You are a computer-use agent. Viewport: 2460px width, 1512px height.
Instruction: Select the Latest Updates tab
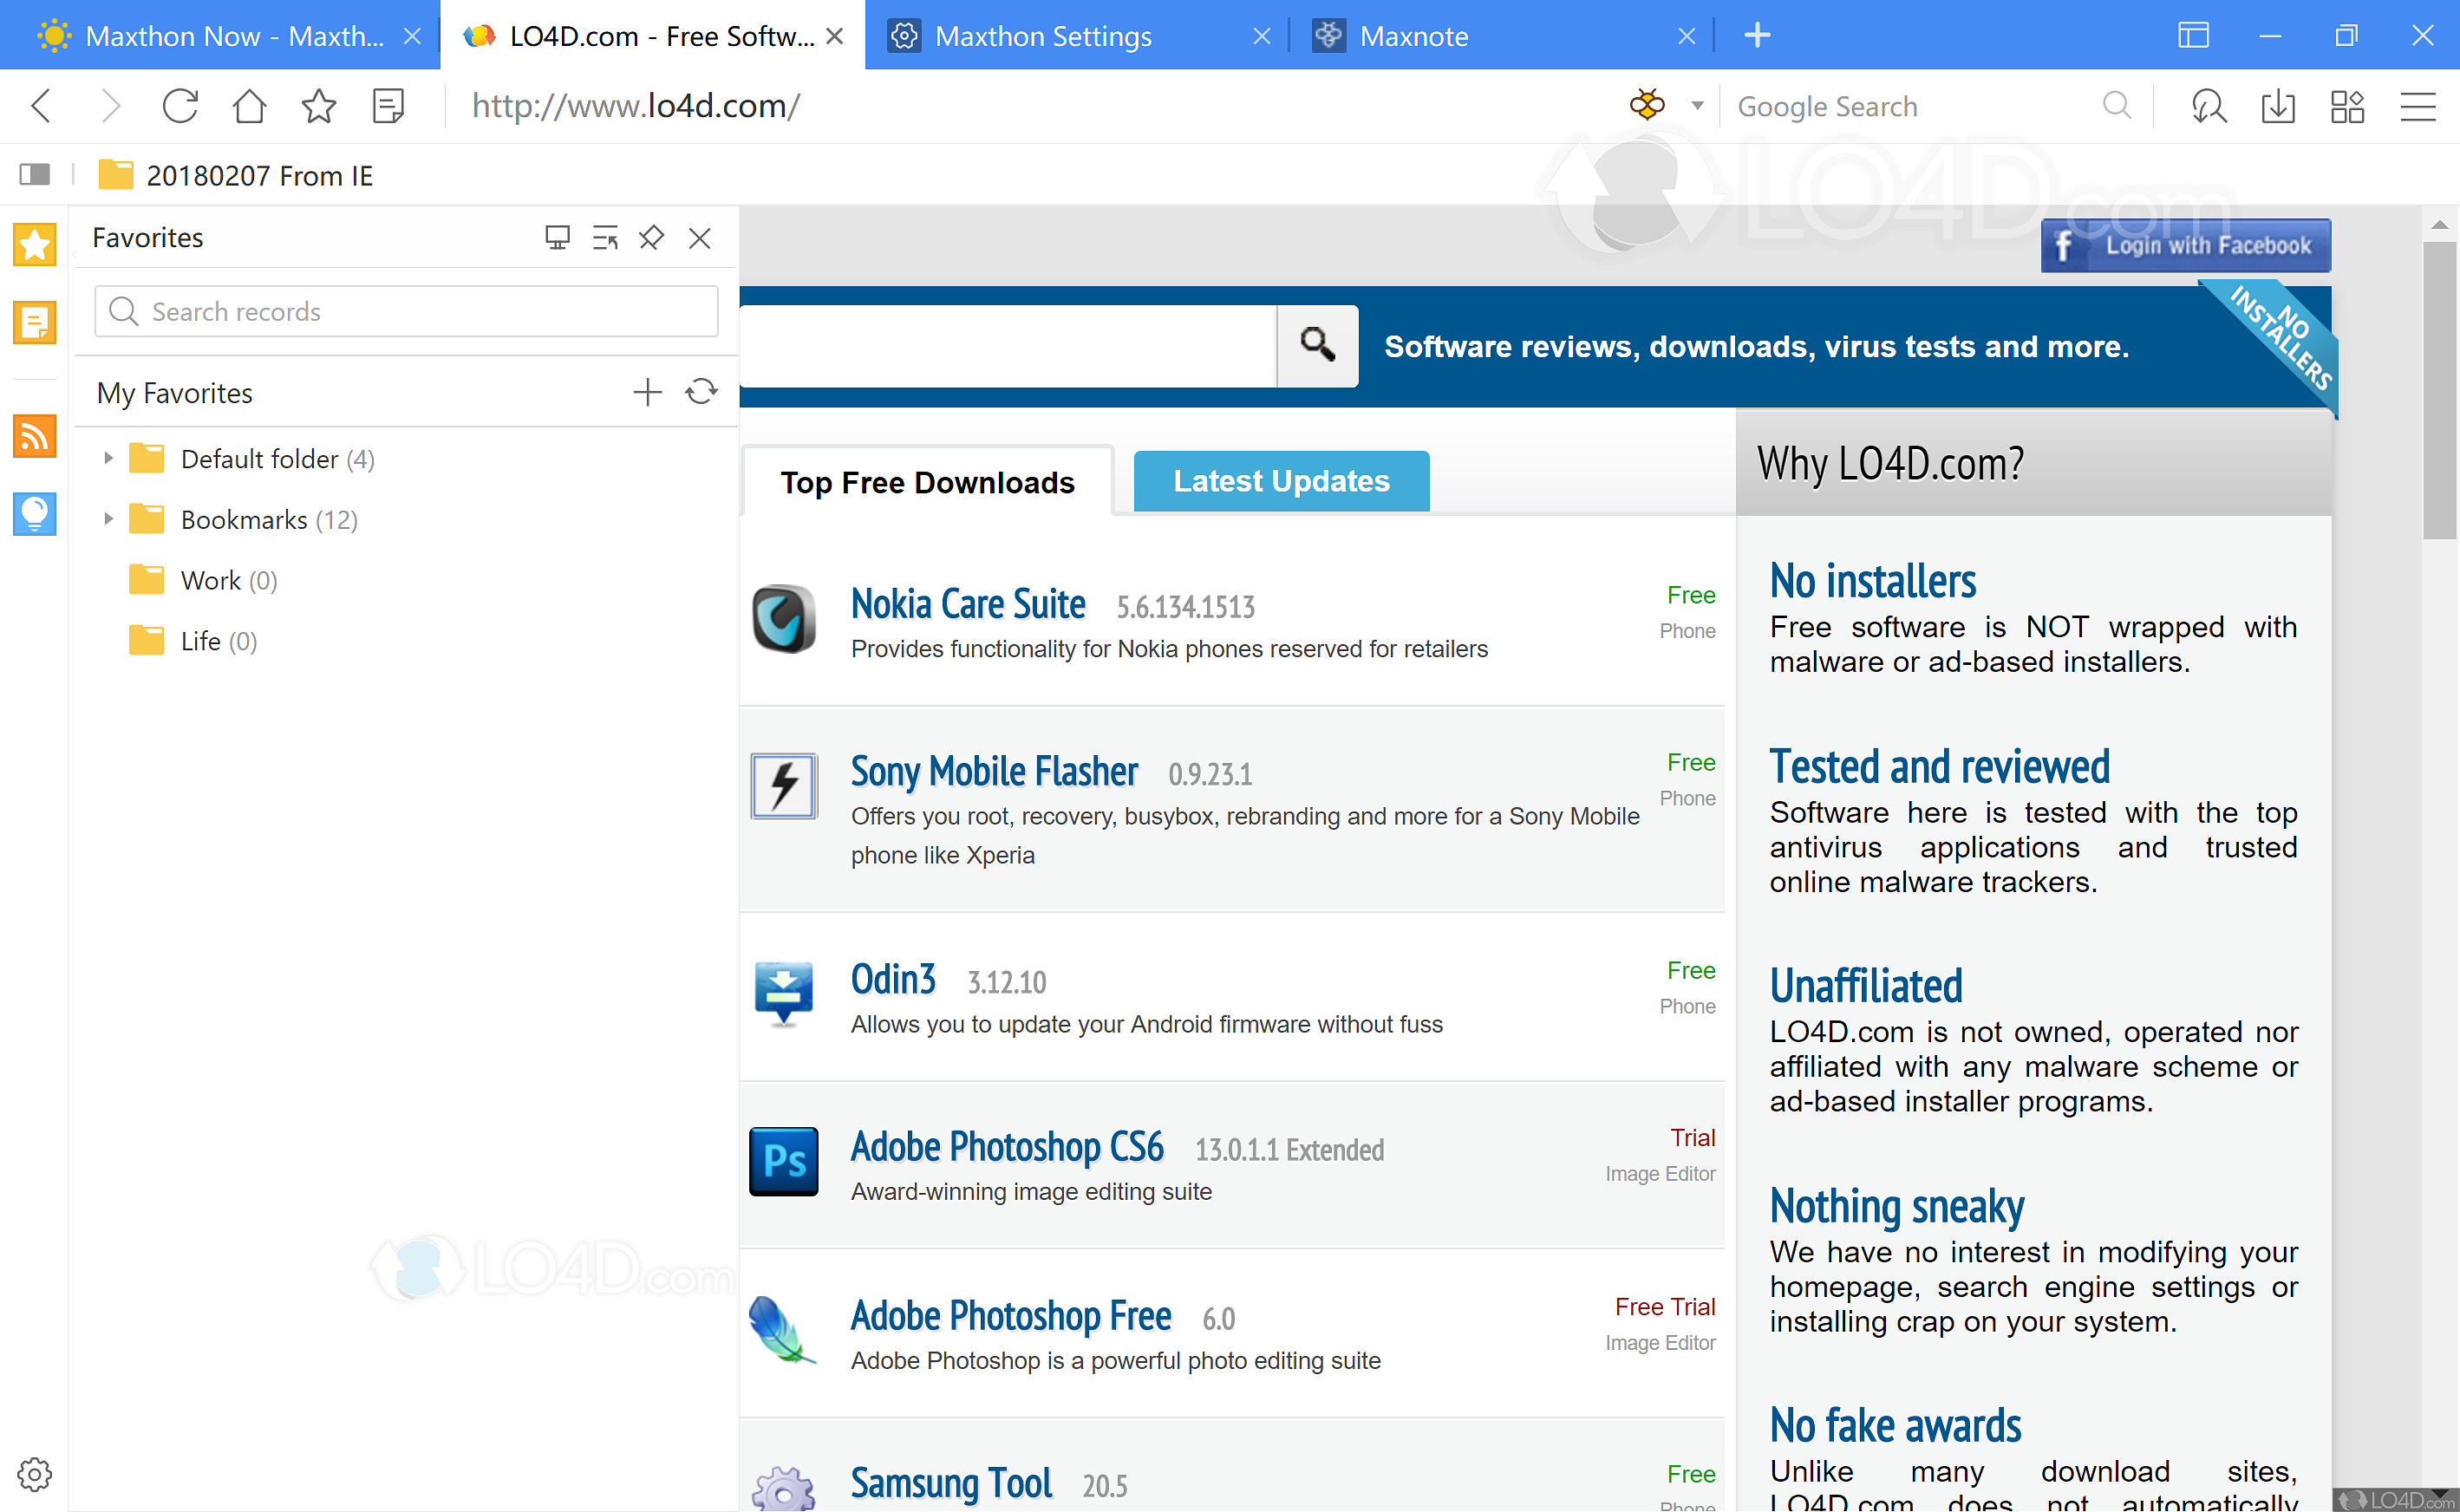[1281, 481]
